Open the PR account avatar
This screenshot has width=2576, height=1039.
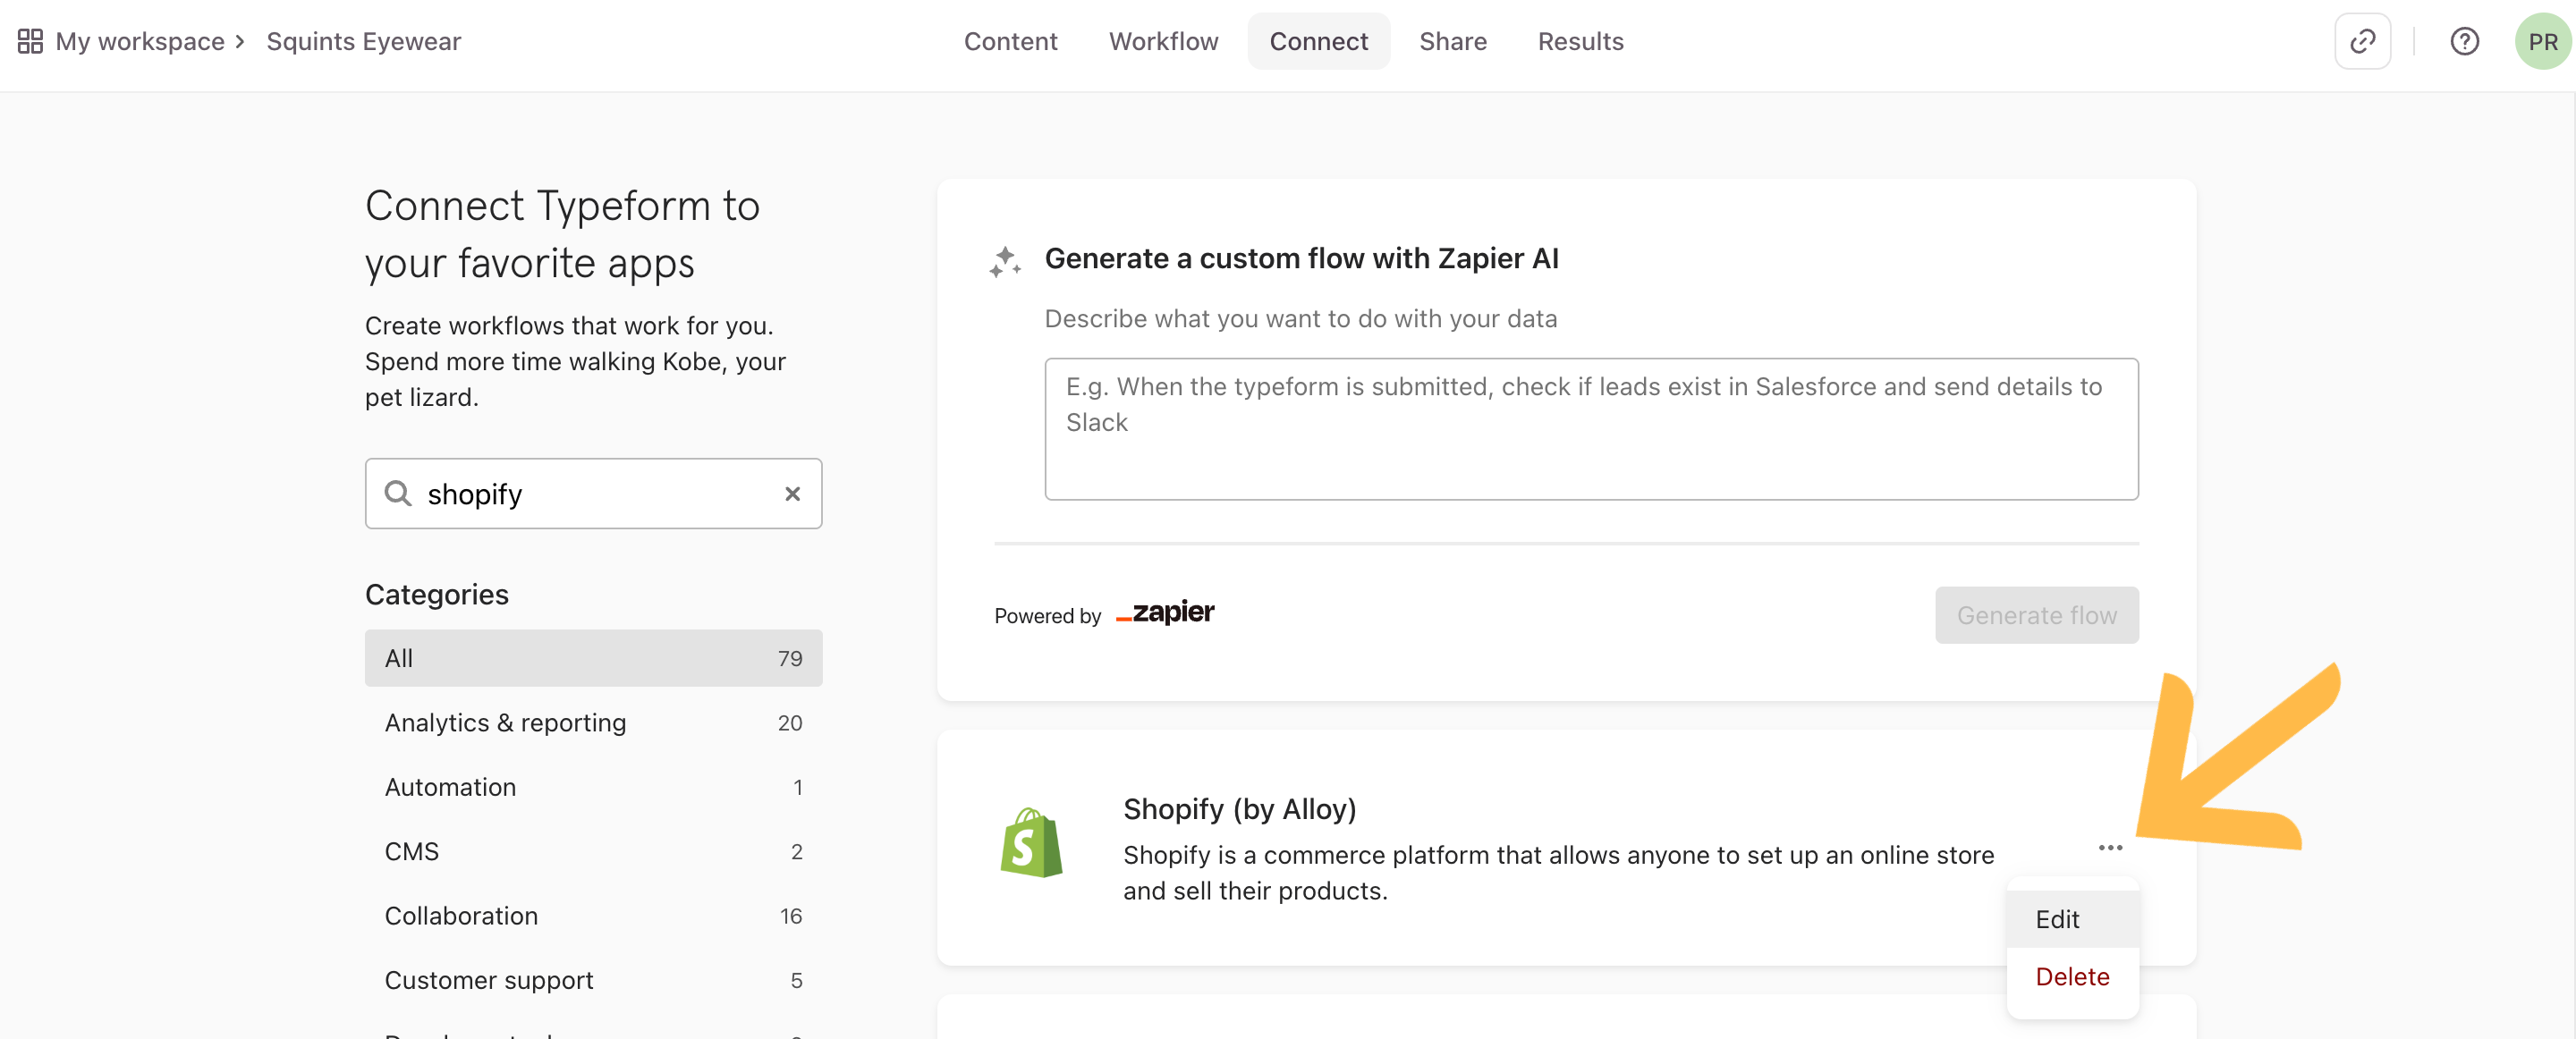coord(2542,41)
